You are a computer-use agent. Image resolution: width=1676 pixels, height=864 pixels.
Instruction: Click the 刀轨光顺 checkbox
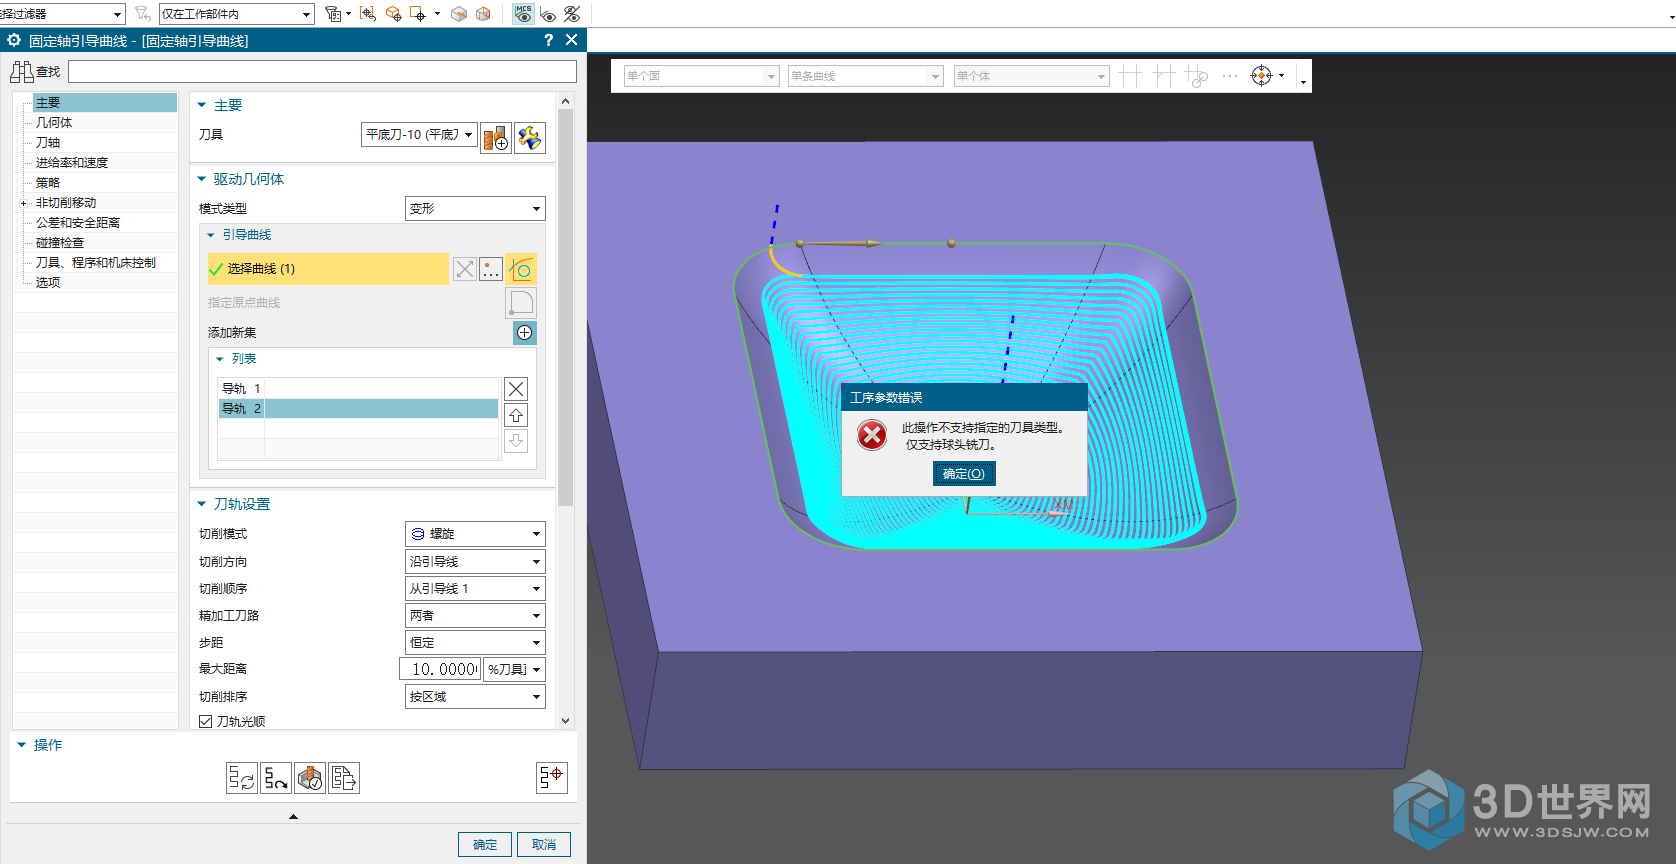[205, 721]
